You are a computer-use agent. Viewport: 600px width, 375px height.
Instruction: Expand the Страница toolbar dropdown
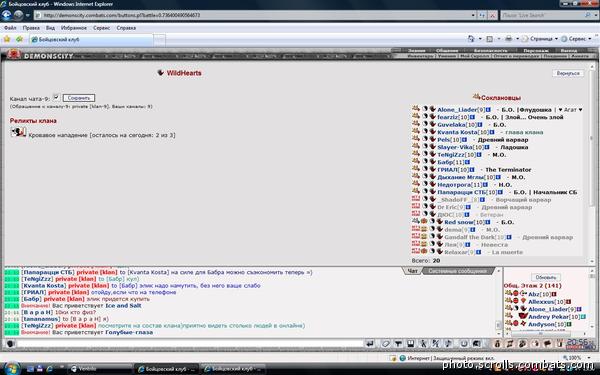[x=556, y=39]
